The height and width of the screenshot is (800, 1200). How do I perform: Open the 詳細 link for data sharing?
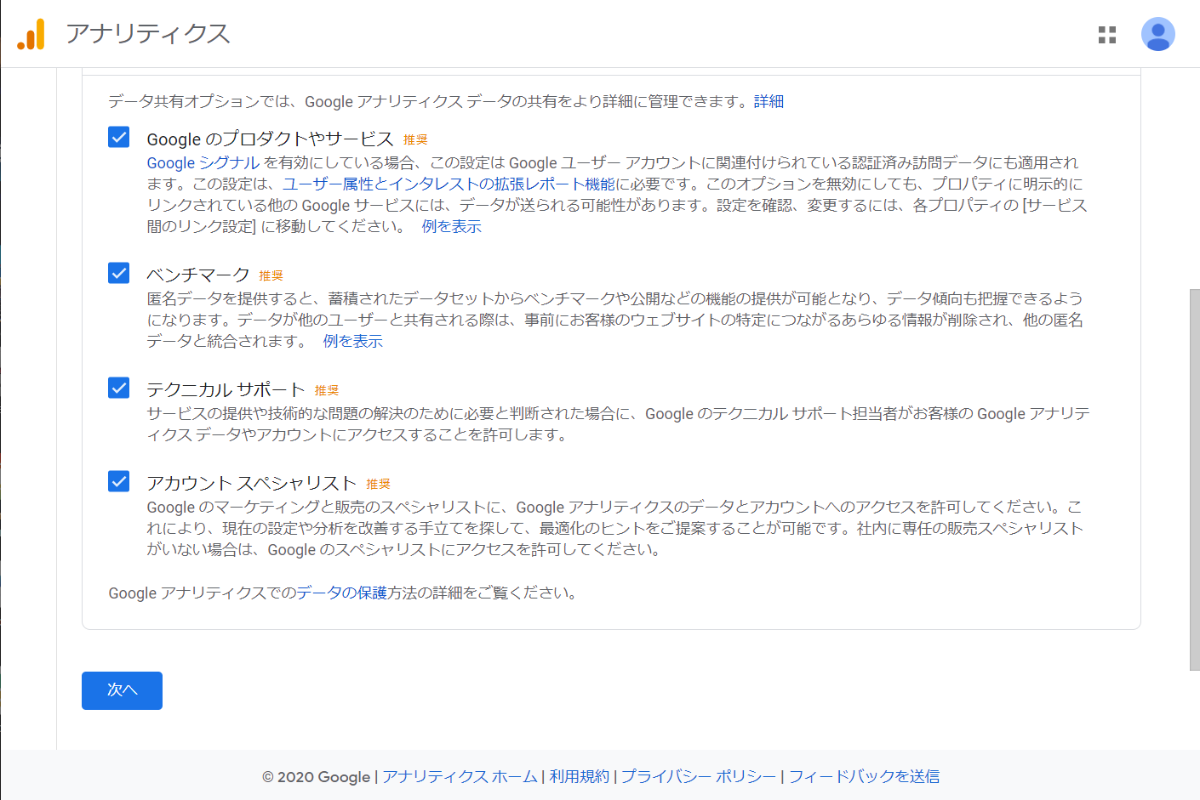769,101
